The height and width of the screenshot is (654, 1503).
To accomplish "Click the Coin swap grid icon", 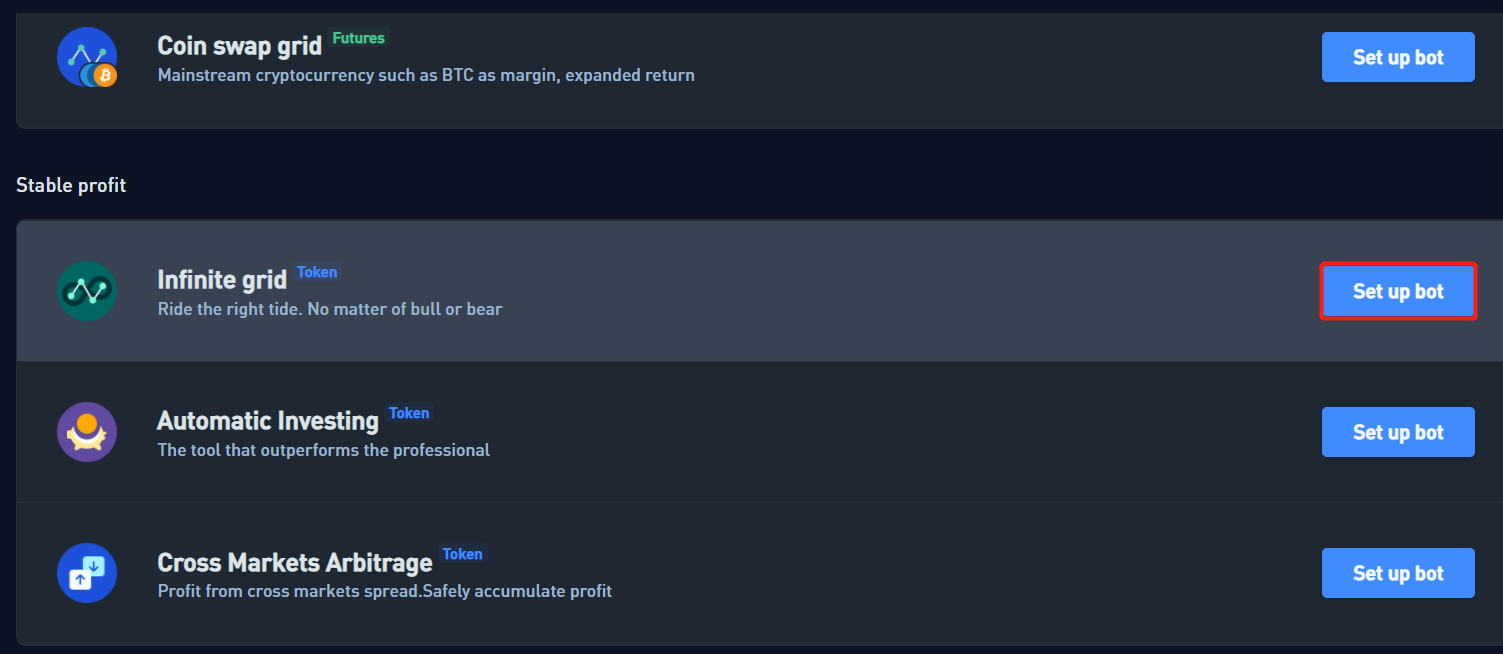I will click(87, 58).
